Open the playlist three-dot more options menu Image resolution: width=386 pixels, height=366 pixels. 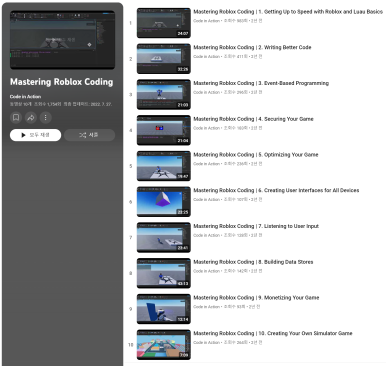[46, 117]
